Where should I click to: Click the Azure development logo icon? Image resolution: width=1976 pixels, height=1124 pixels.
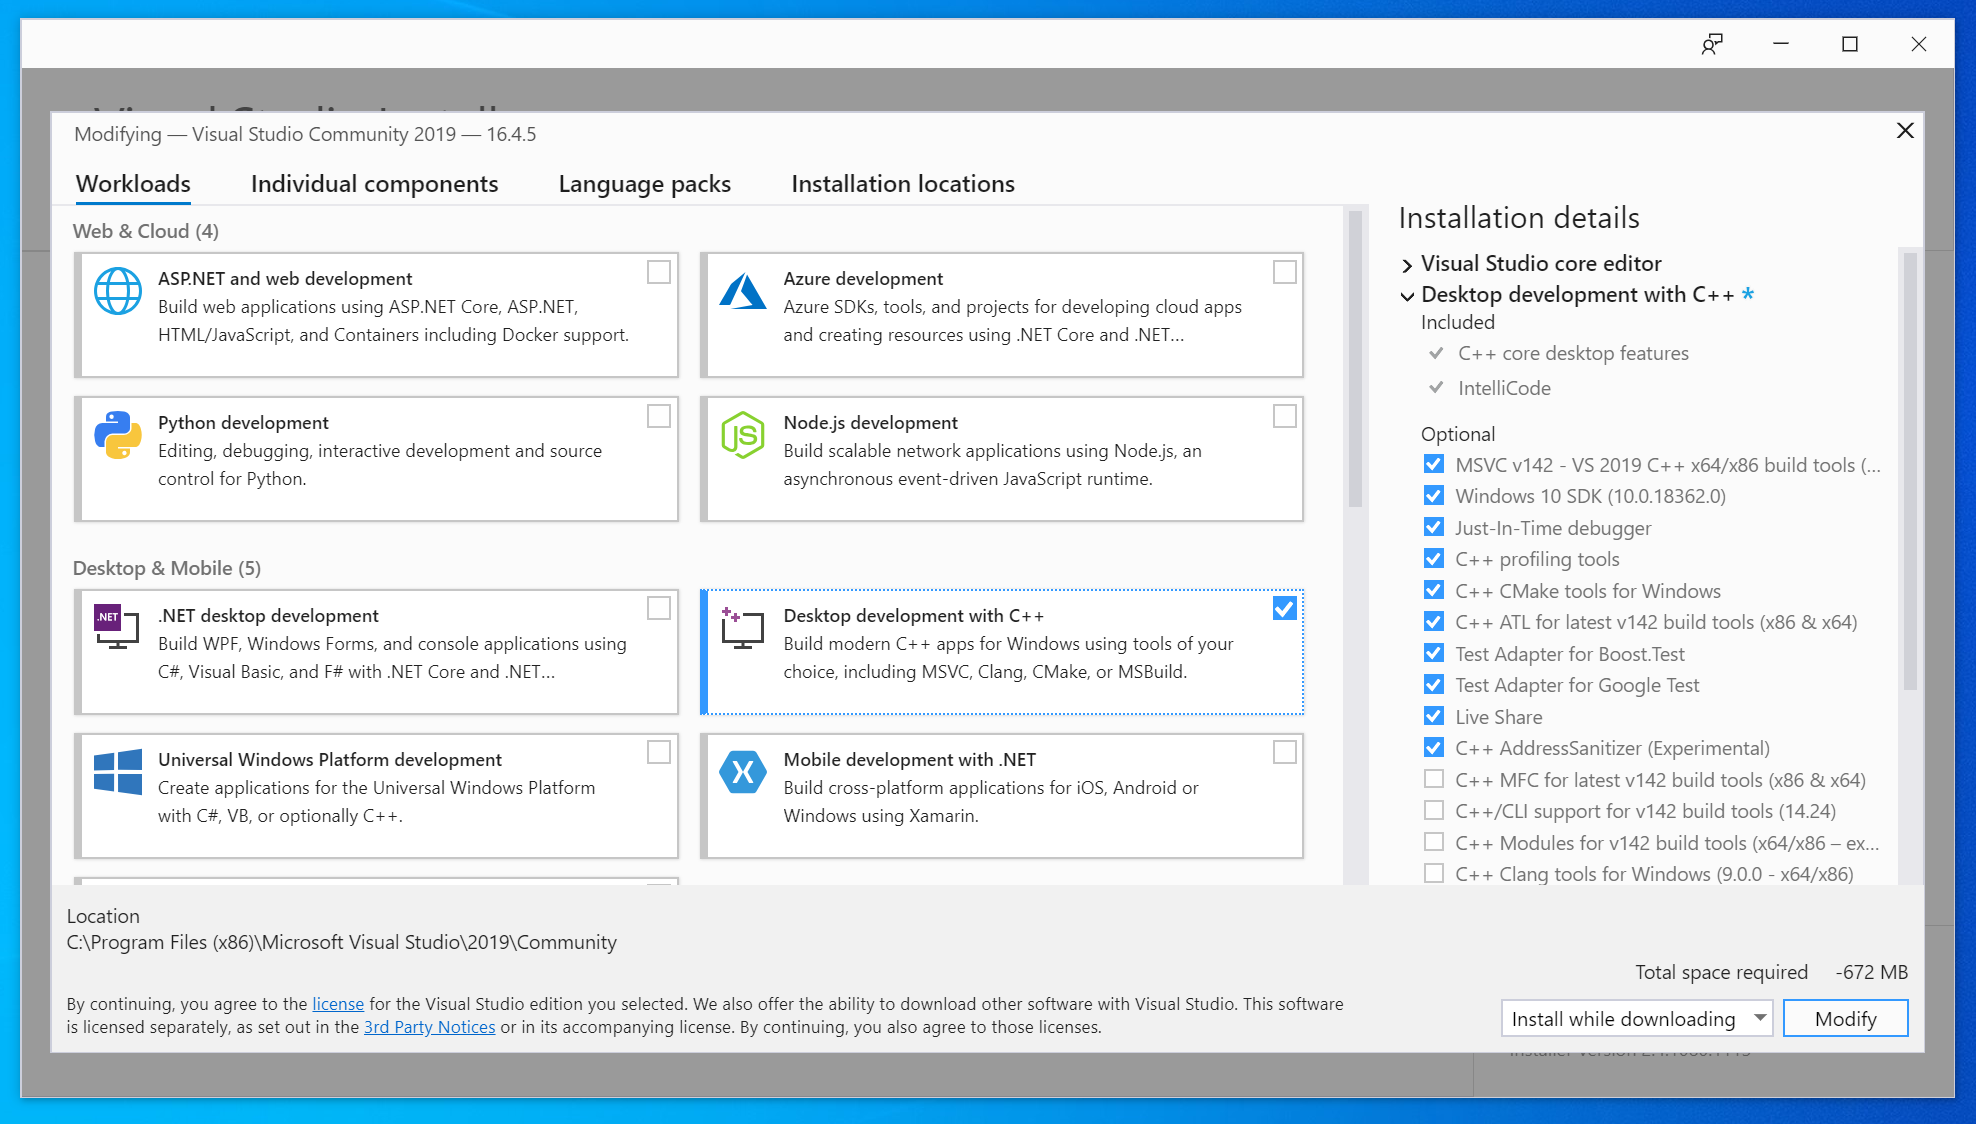[x=743, y=292]
